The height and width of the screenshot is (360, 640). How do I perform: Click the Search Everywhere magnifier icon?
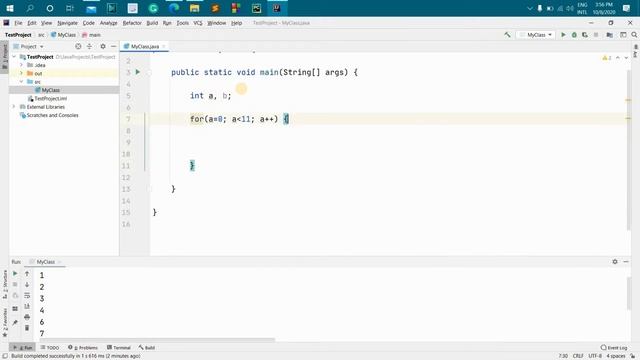(x=634, y=35)
